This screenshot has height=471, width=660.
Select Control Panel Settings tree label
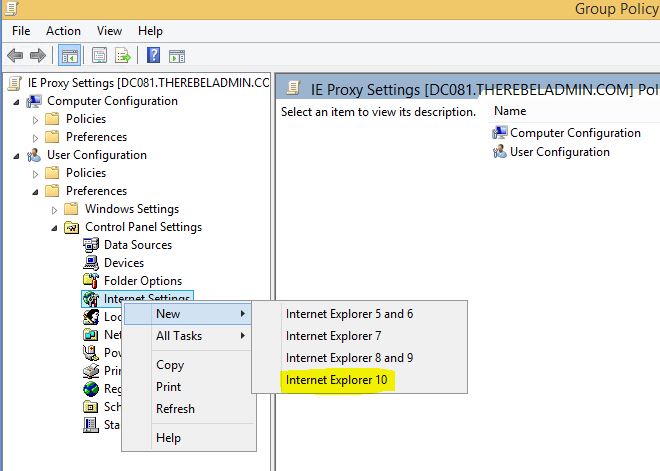(x=143, y=227)
